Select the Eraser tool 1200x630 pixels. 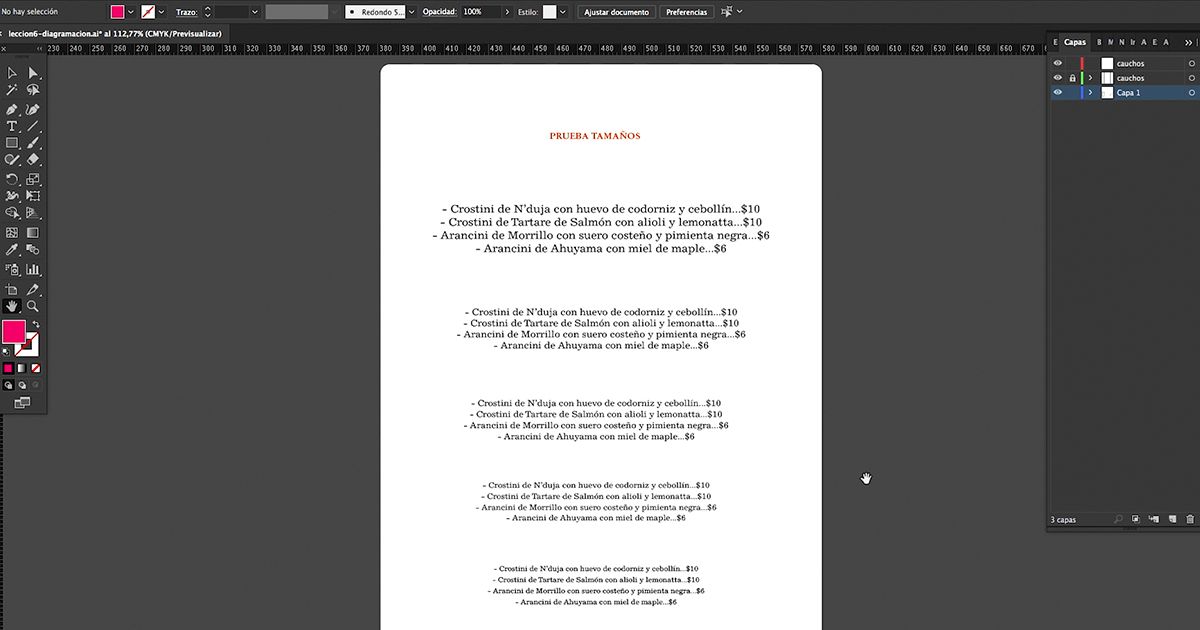tap(33, 159)
